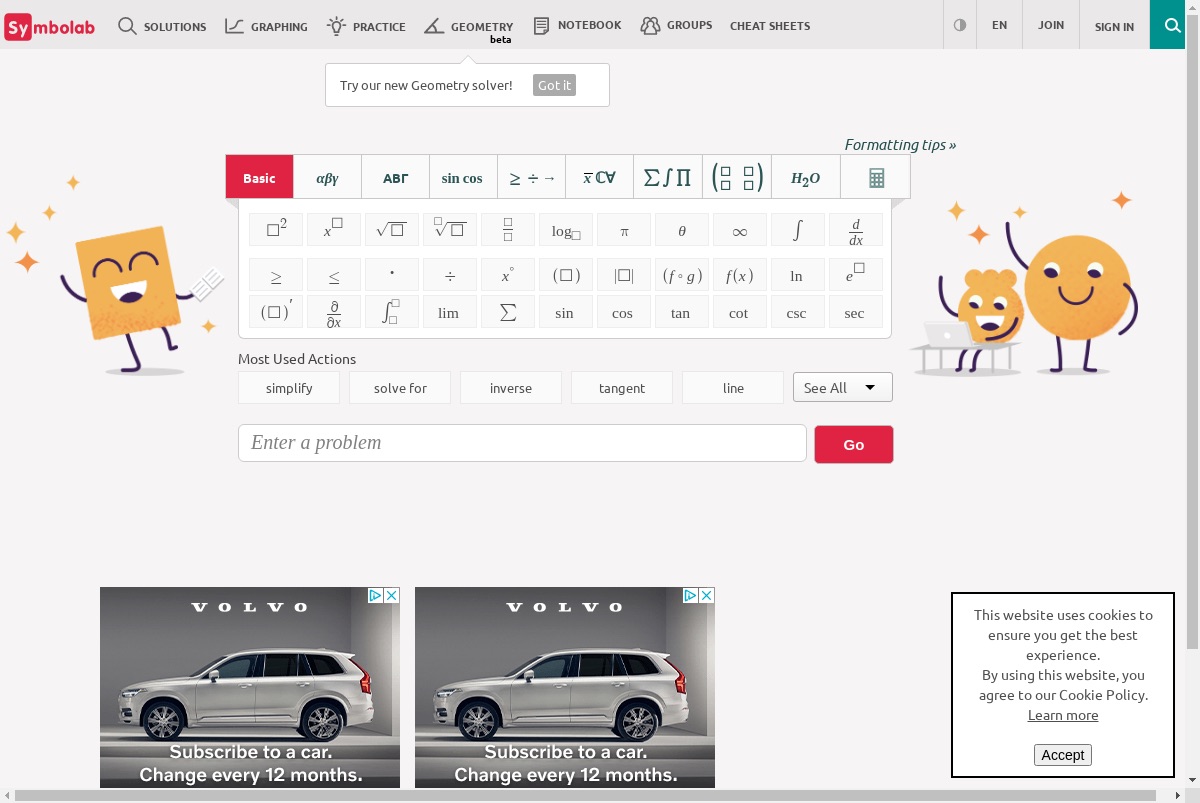Insert the summation sigma symbol
The width and height of the screenshot is (1200, 803).
508,312
